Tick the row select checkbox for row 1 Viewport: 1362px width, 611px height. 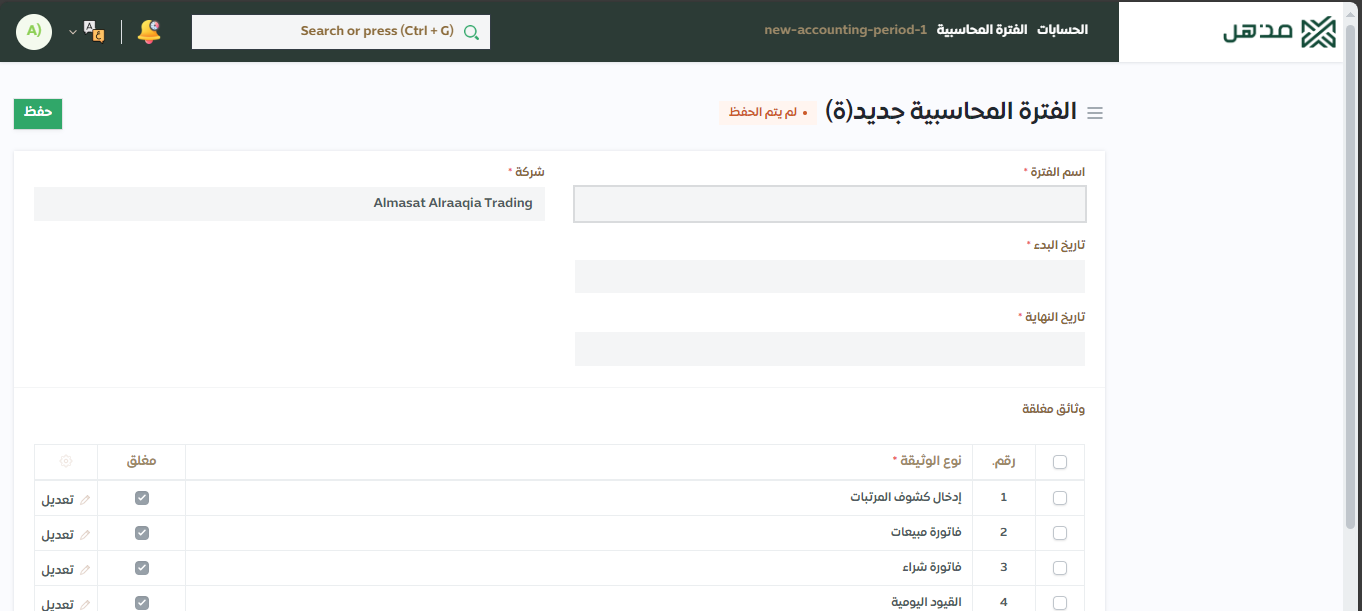tap(1060, 498)
